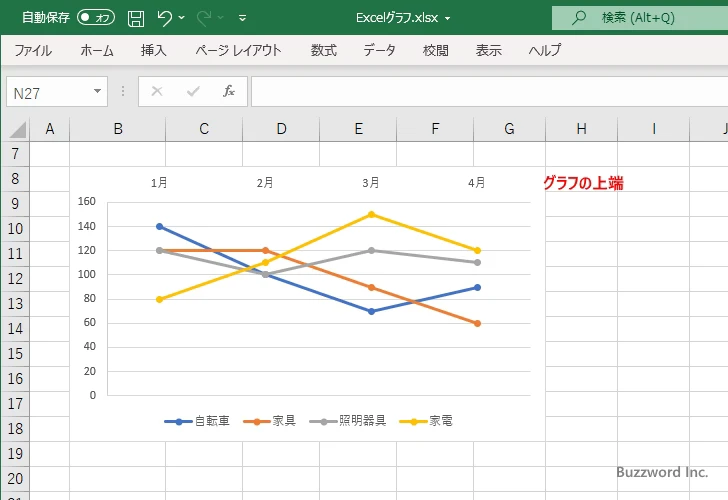
Task: Click the blue 自転車 data point at 140
Action: click(159, 227)
